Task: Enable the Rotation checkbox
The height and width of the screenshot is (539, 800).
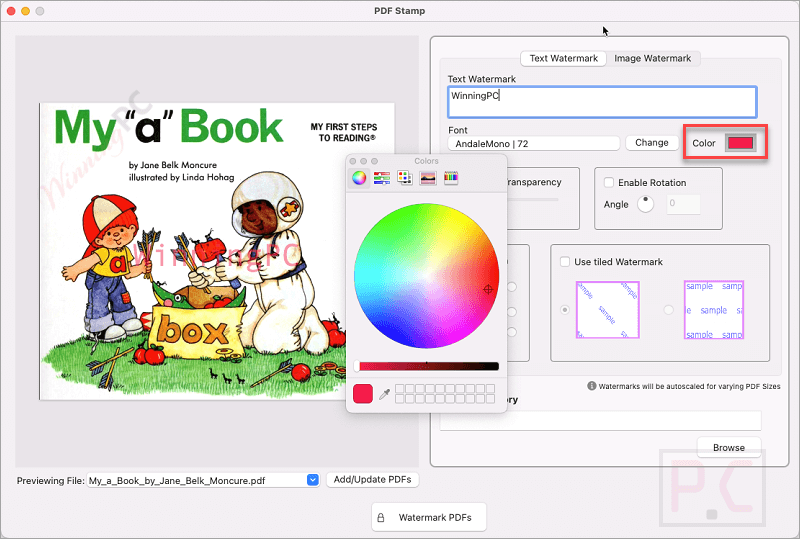Action: coord(609,182)
